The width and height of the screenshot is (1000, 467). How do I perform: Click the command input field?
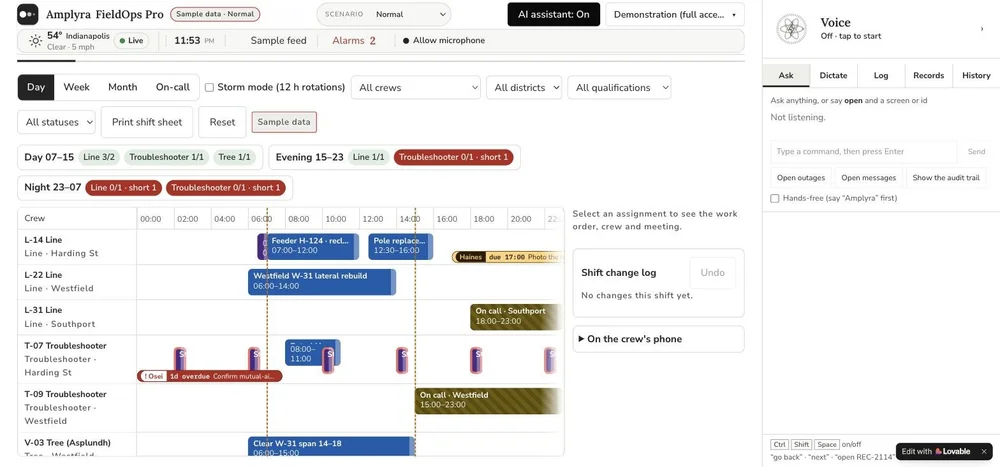click(864, 152)
